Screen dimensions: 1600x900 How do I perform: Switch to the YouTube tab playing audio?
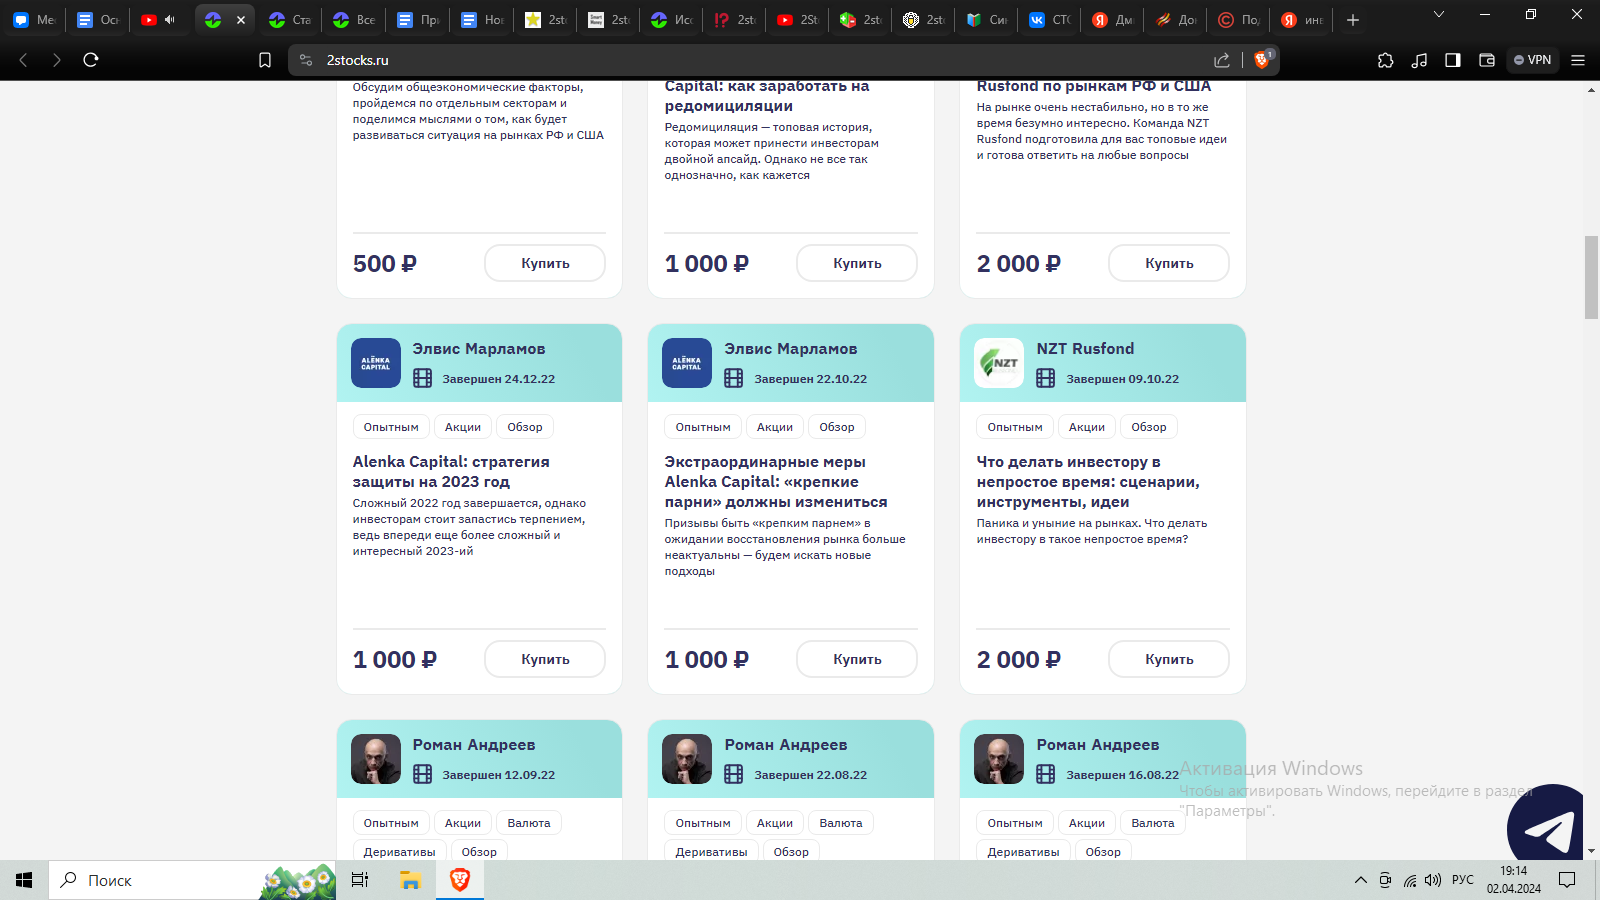(x=159, y=20)
